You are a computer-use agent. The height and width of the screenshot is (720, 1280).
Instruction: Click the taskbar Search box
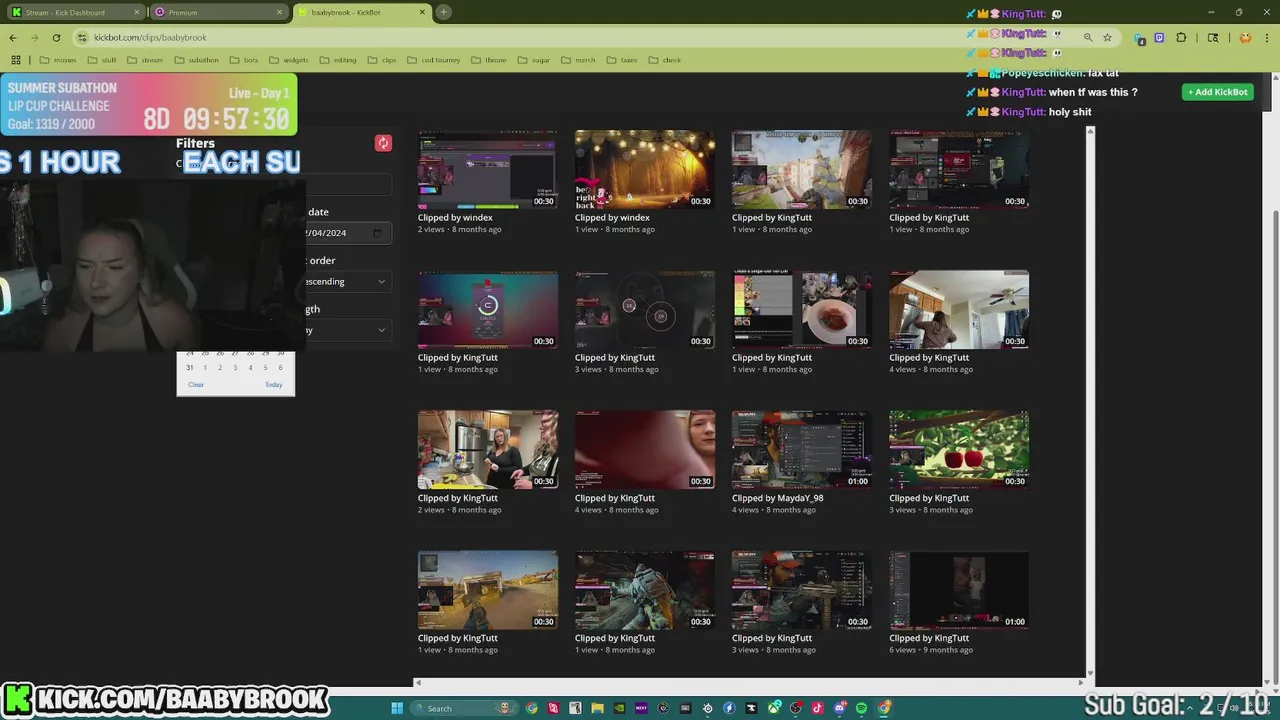click(460, 708)
